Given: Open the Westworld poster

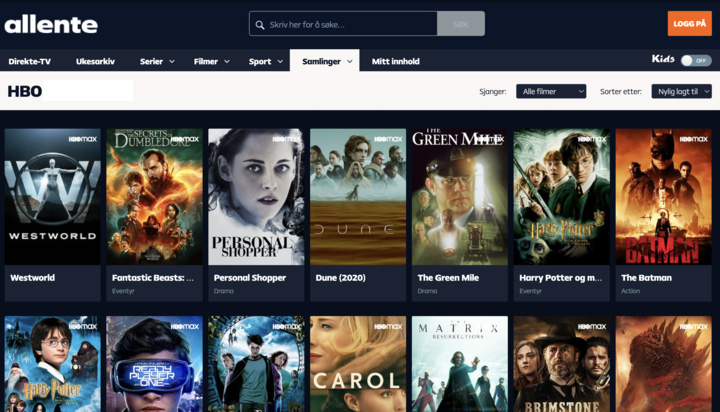Looking at the screenshot, I should tap(52, 197).
